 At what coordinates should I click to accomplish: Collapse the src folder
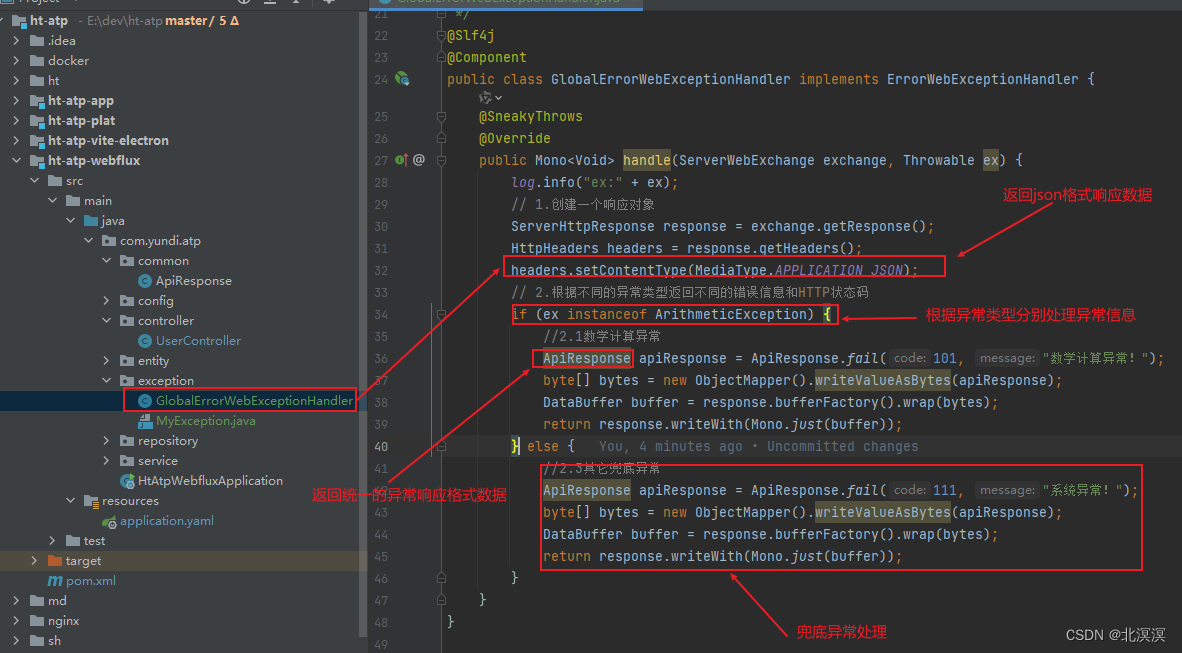35,180
